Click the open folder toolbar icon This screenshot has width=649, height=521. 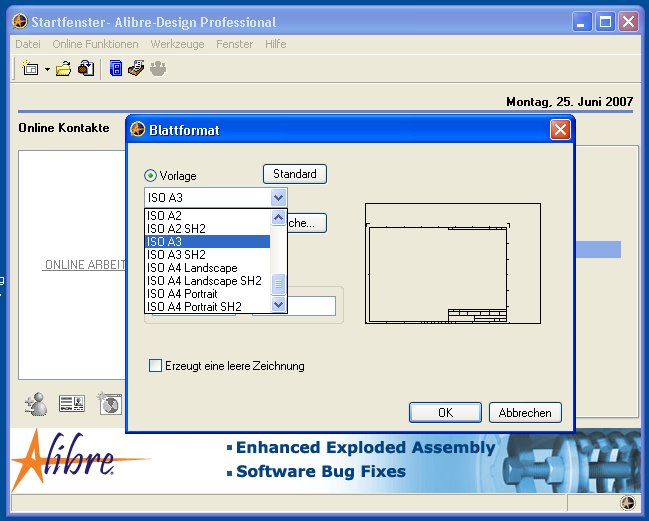pyautogui.click(x=63, y=69)
